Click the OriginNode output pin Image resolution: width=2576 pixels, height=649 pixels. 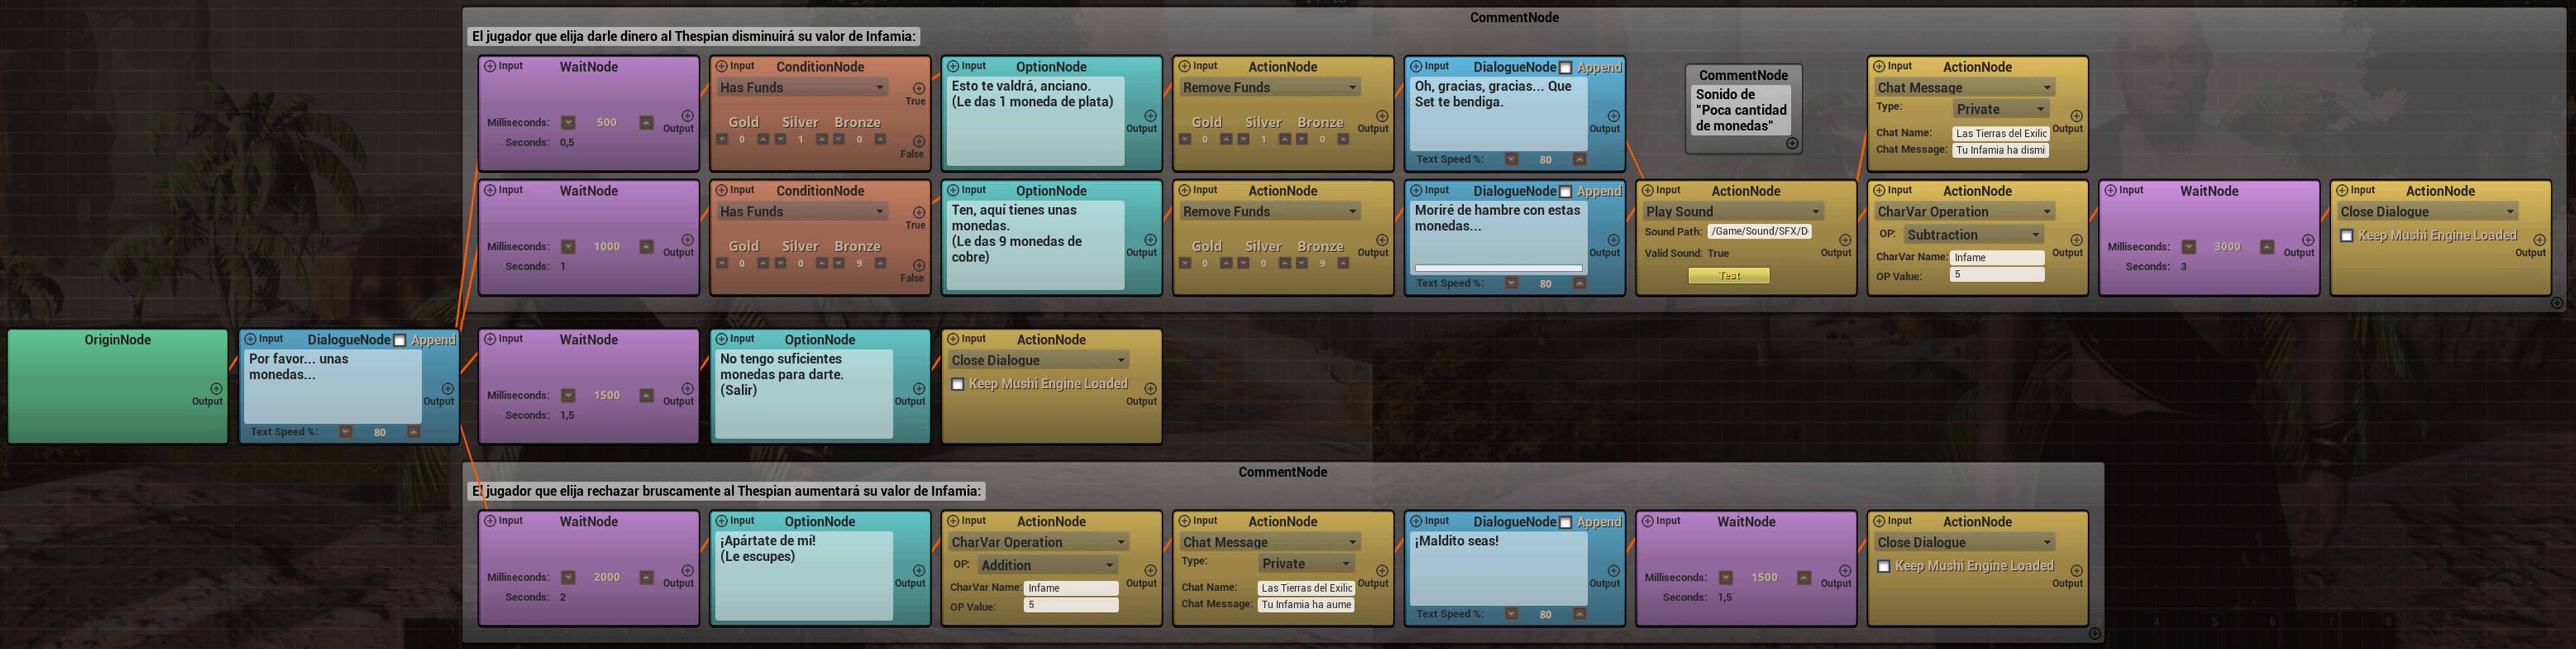[216, 388]
